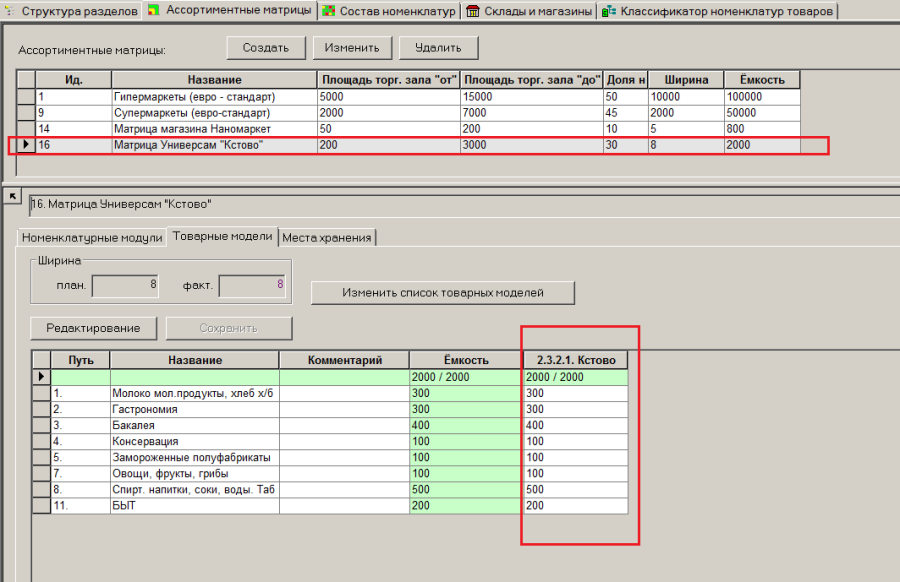This screenshot has width=900, height=582.
Task: Click the Классификатор номенклатур товаров tree icon
Action: 608,11
